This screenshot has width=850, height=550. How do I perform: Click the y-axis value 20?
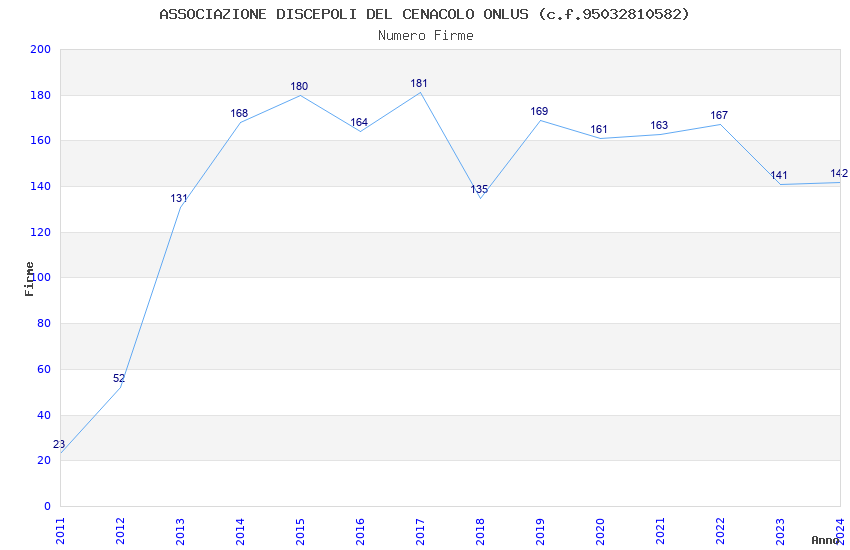coord(44,461)
